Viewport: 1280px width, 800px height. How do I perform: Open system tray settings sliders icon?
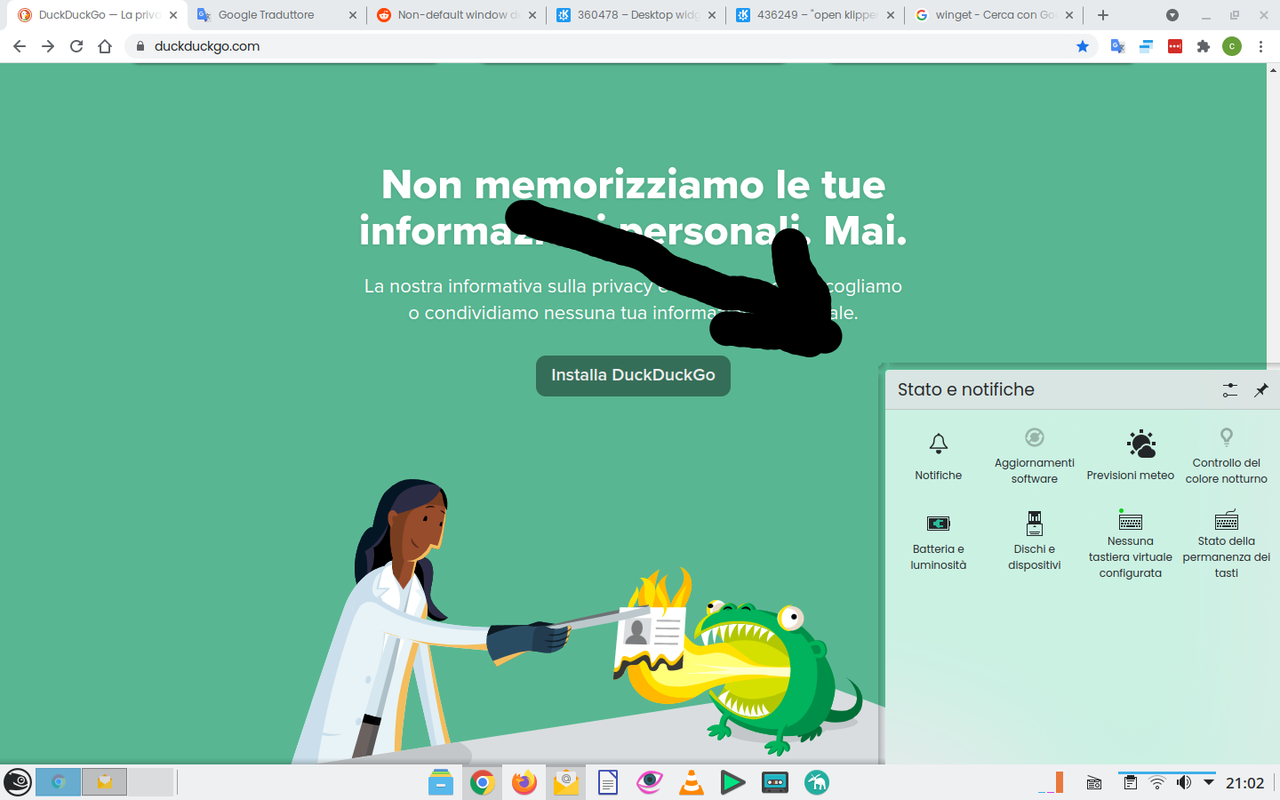(1230, 390)
